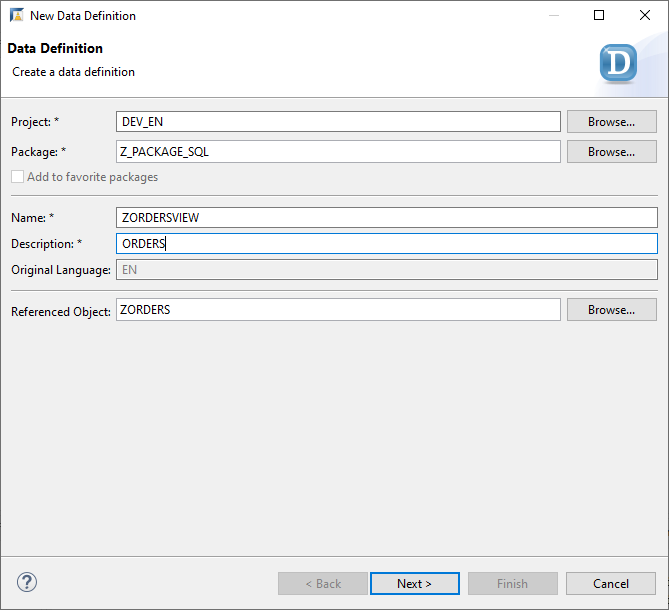Focus the Name field containing ZORDERSVIEW

tap(387, 218)
